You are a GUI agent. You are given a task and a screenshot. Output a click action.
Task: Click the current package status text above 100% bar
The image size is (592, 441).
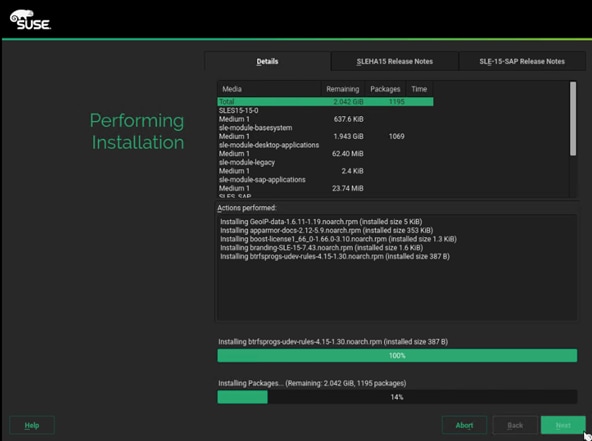tap(333, 342)
